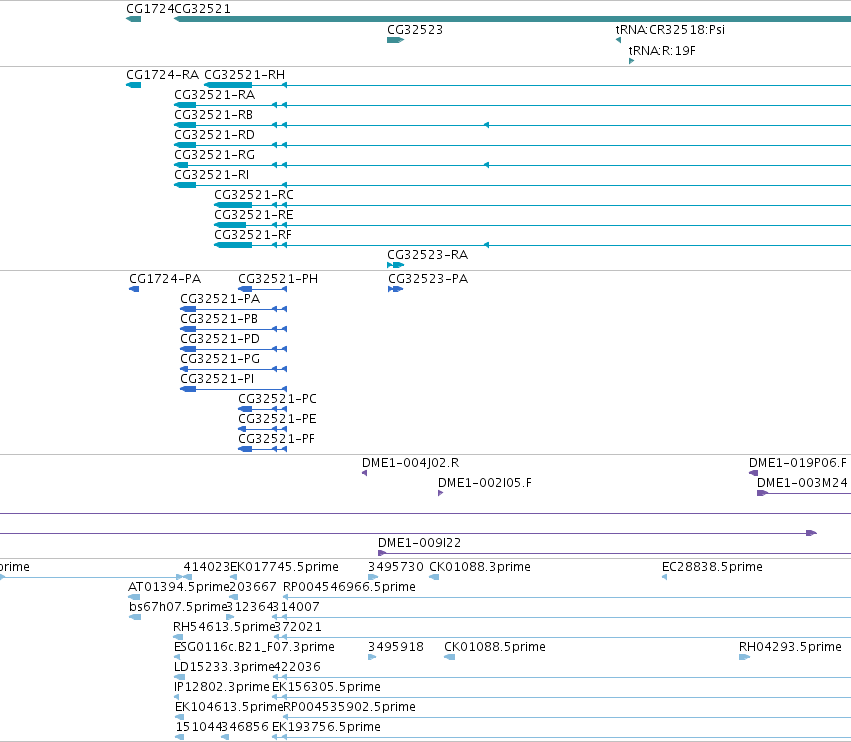Click EST label ESG0116c.B21_F07.3prime
This screenshot has width=851, height=742.
(254, 647)
